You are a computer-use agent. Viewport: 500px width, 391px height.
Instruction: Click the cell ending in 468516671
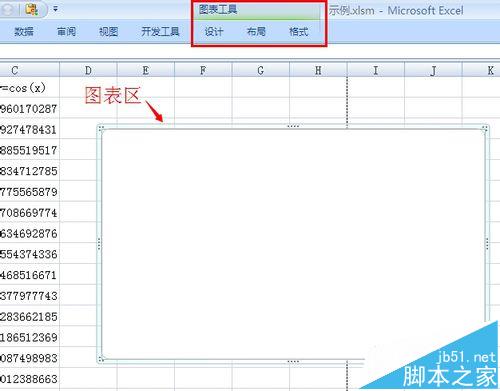pos(30,275)
